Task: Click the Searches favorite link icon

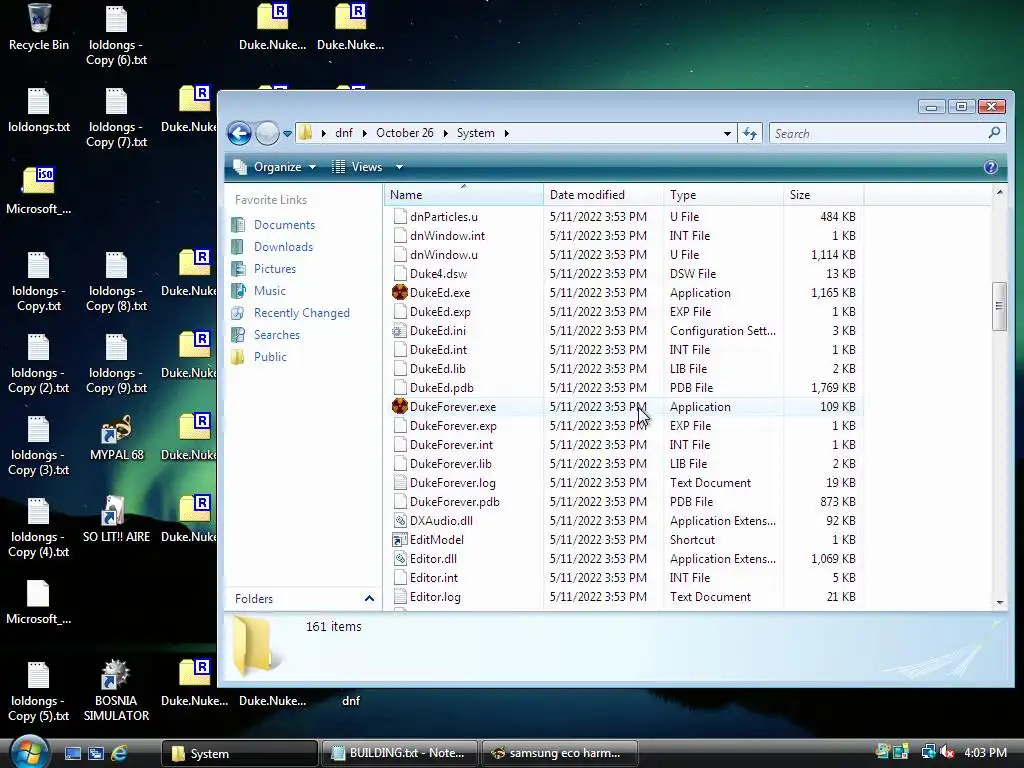Action: point(238,335)
